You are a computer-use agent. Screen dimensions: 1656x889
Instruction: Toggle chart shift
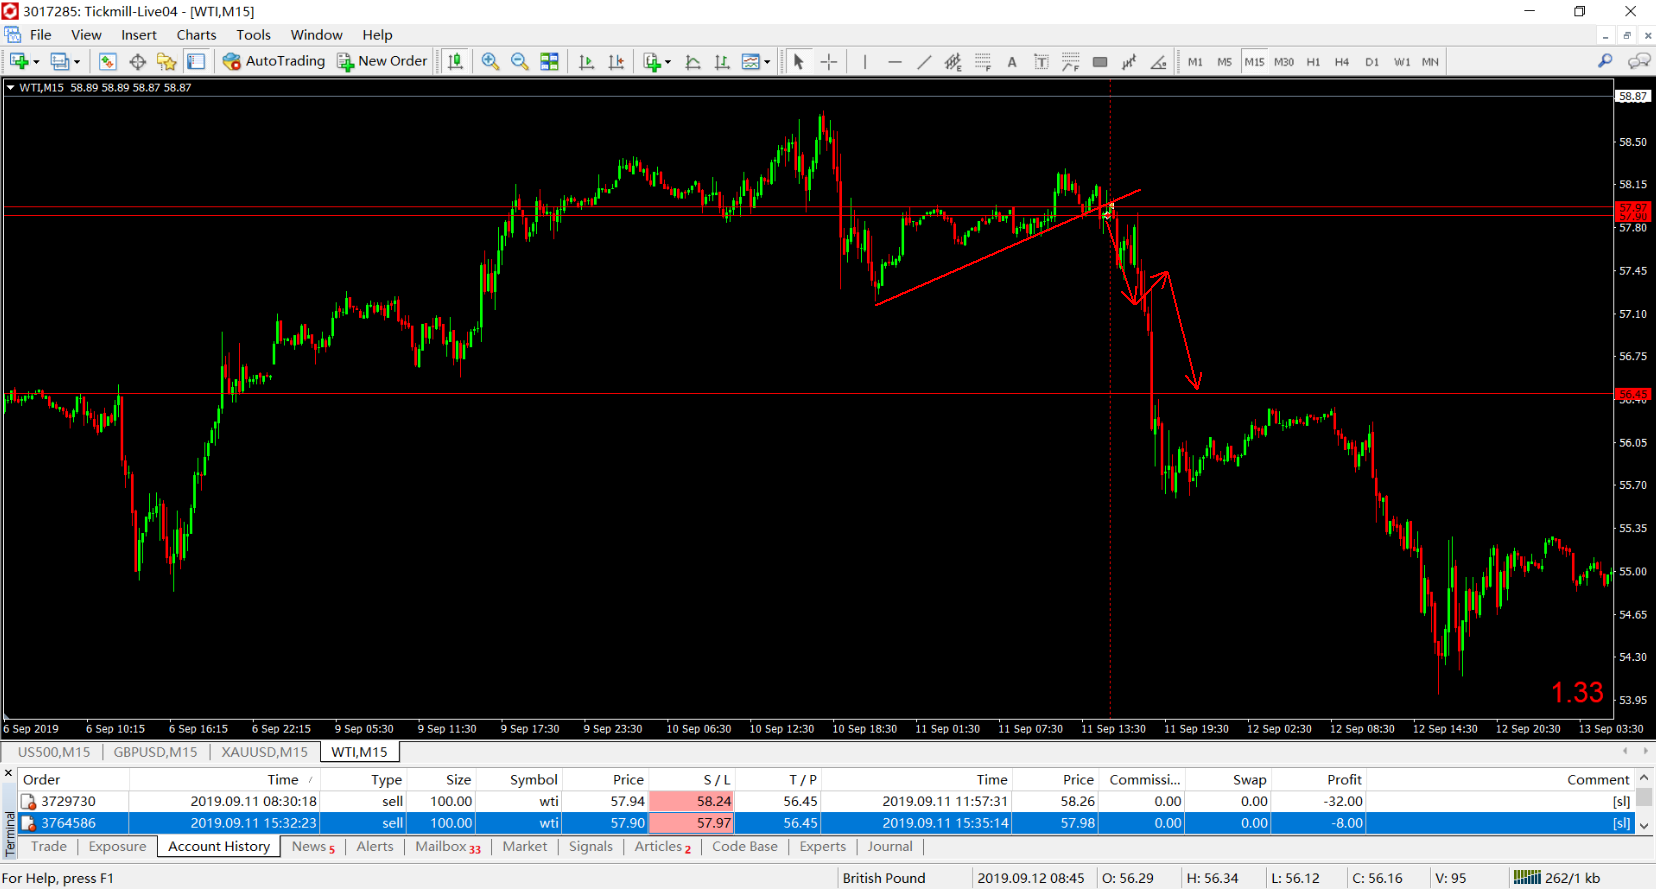(x=616, y=62)
